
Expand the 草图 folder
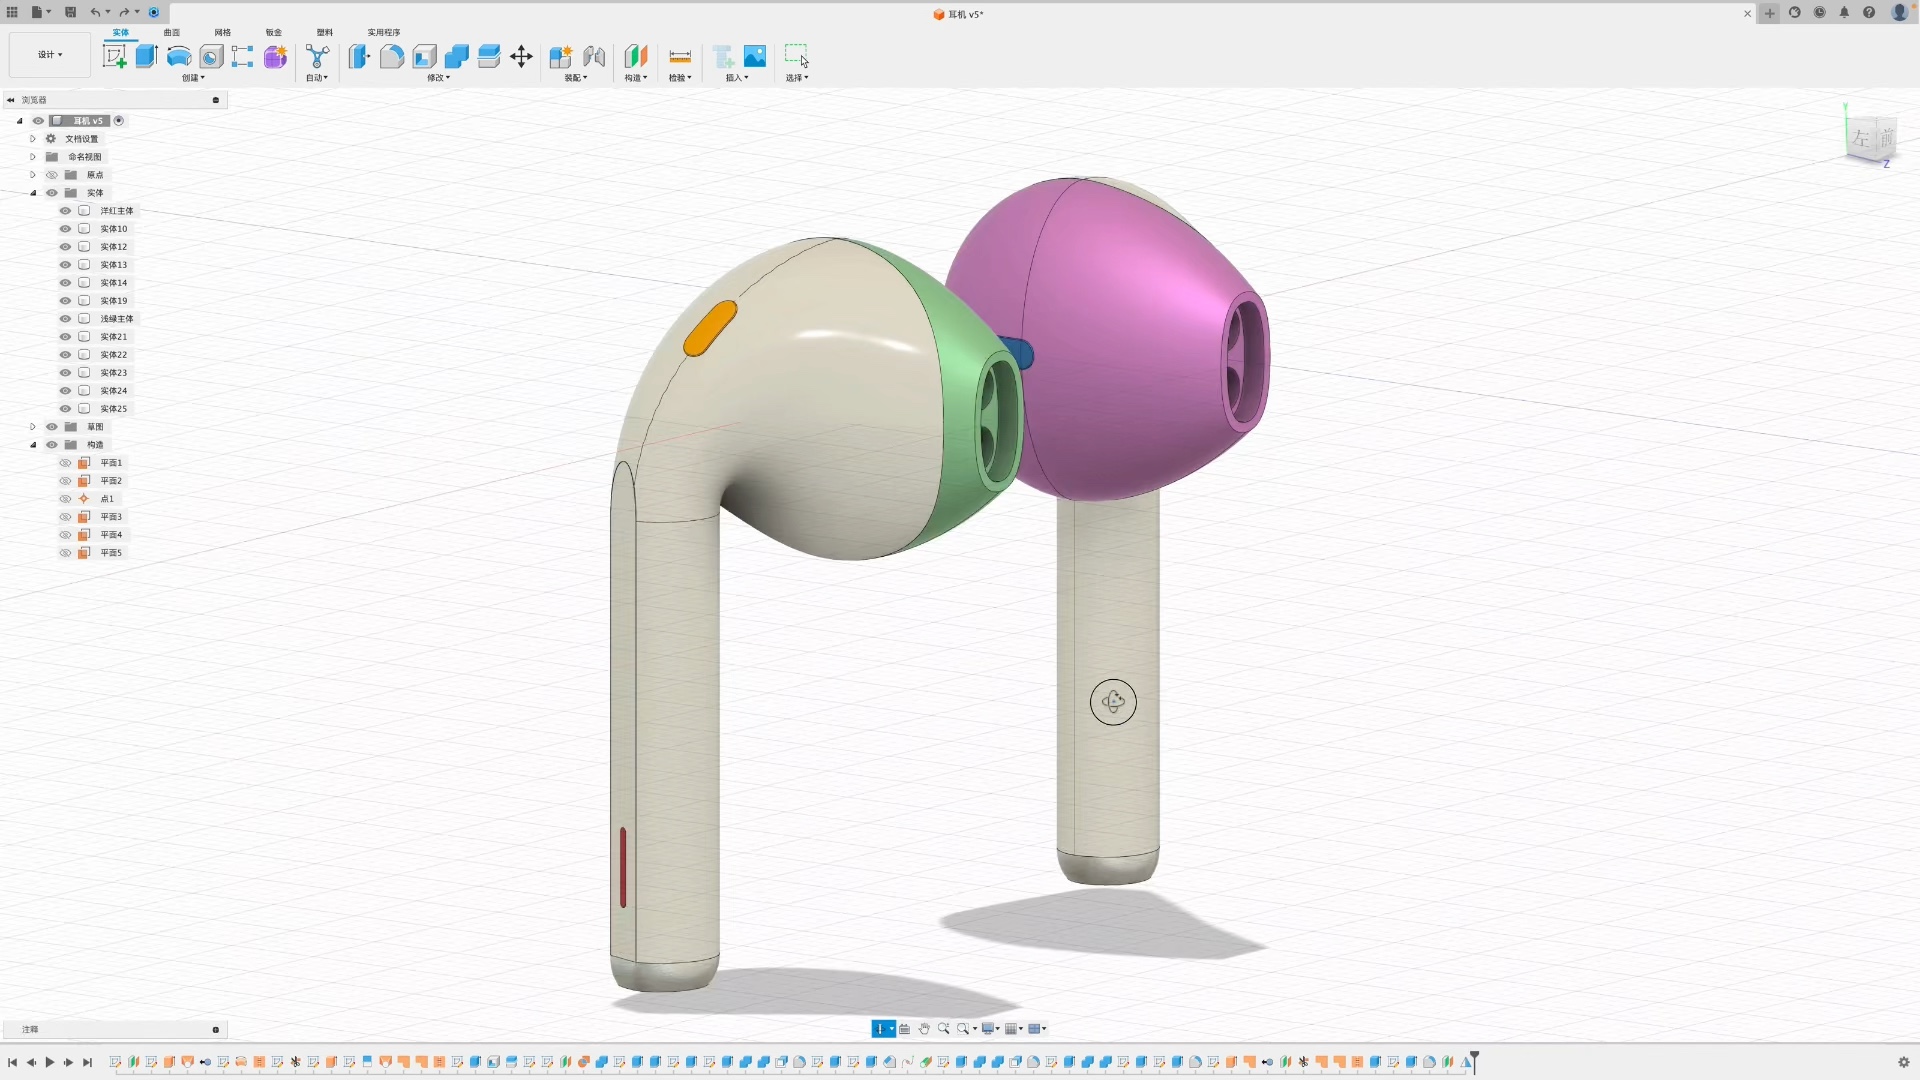point(33,426)
